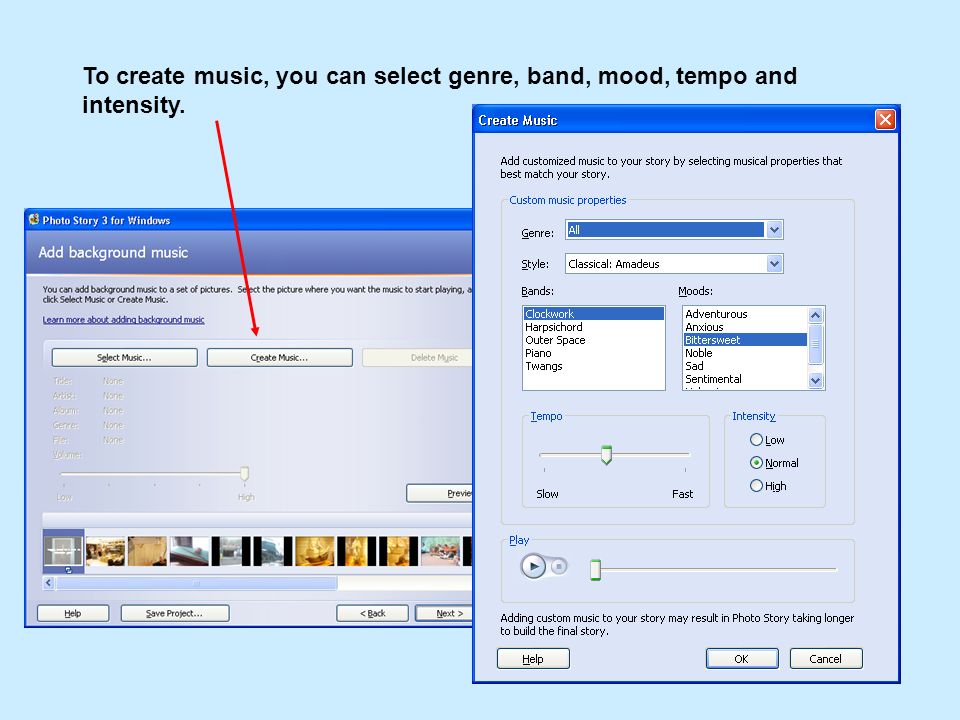Select the second filmstrip thumbnail

tap(105, 551)
